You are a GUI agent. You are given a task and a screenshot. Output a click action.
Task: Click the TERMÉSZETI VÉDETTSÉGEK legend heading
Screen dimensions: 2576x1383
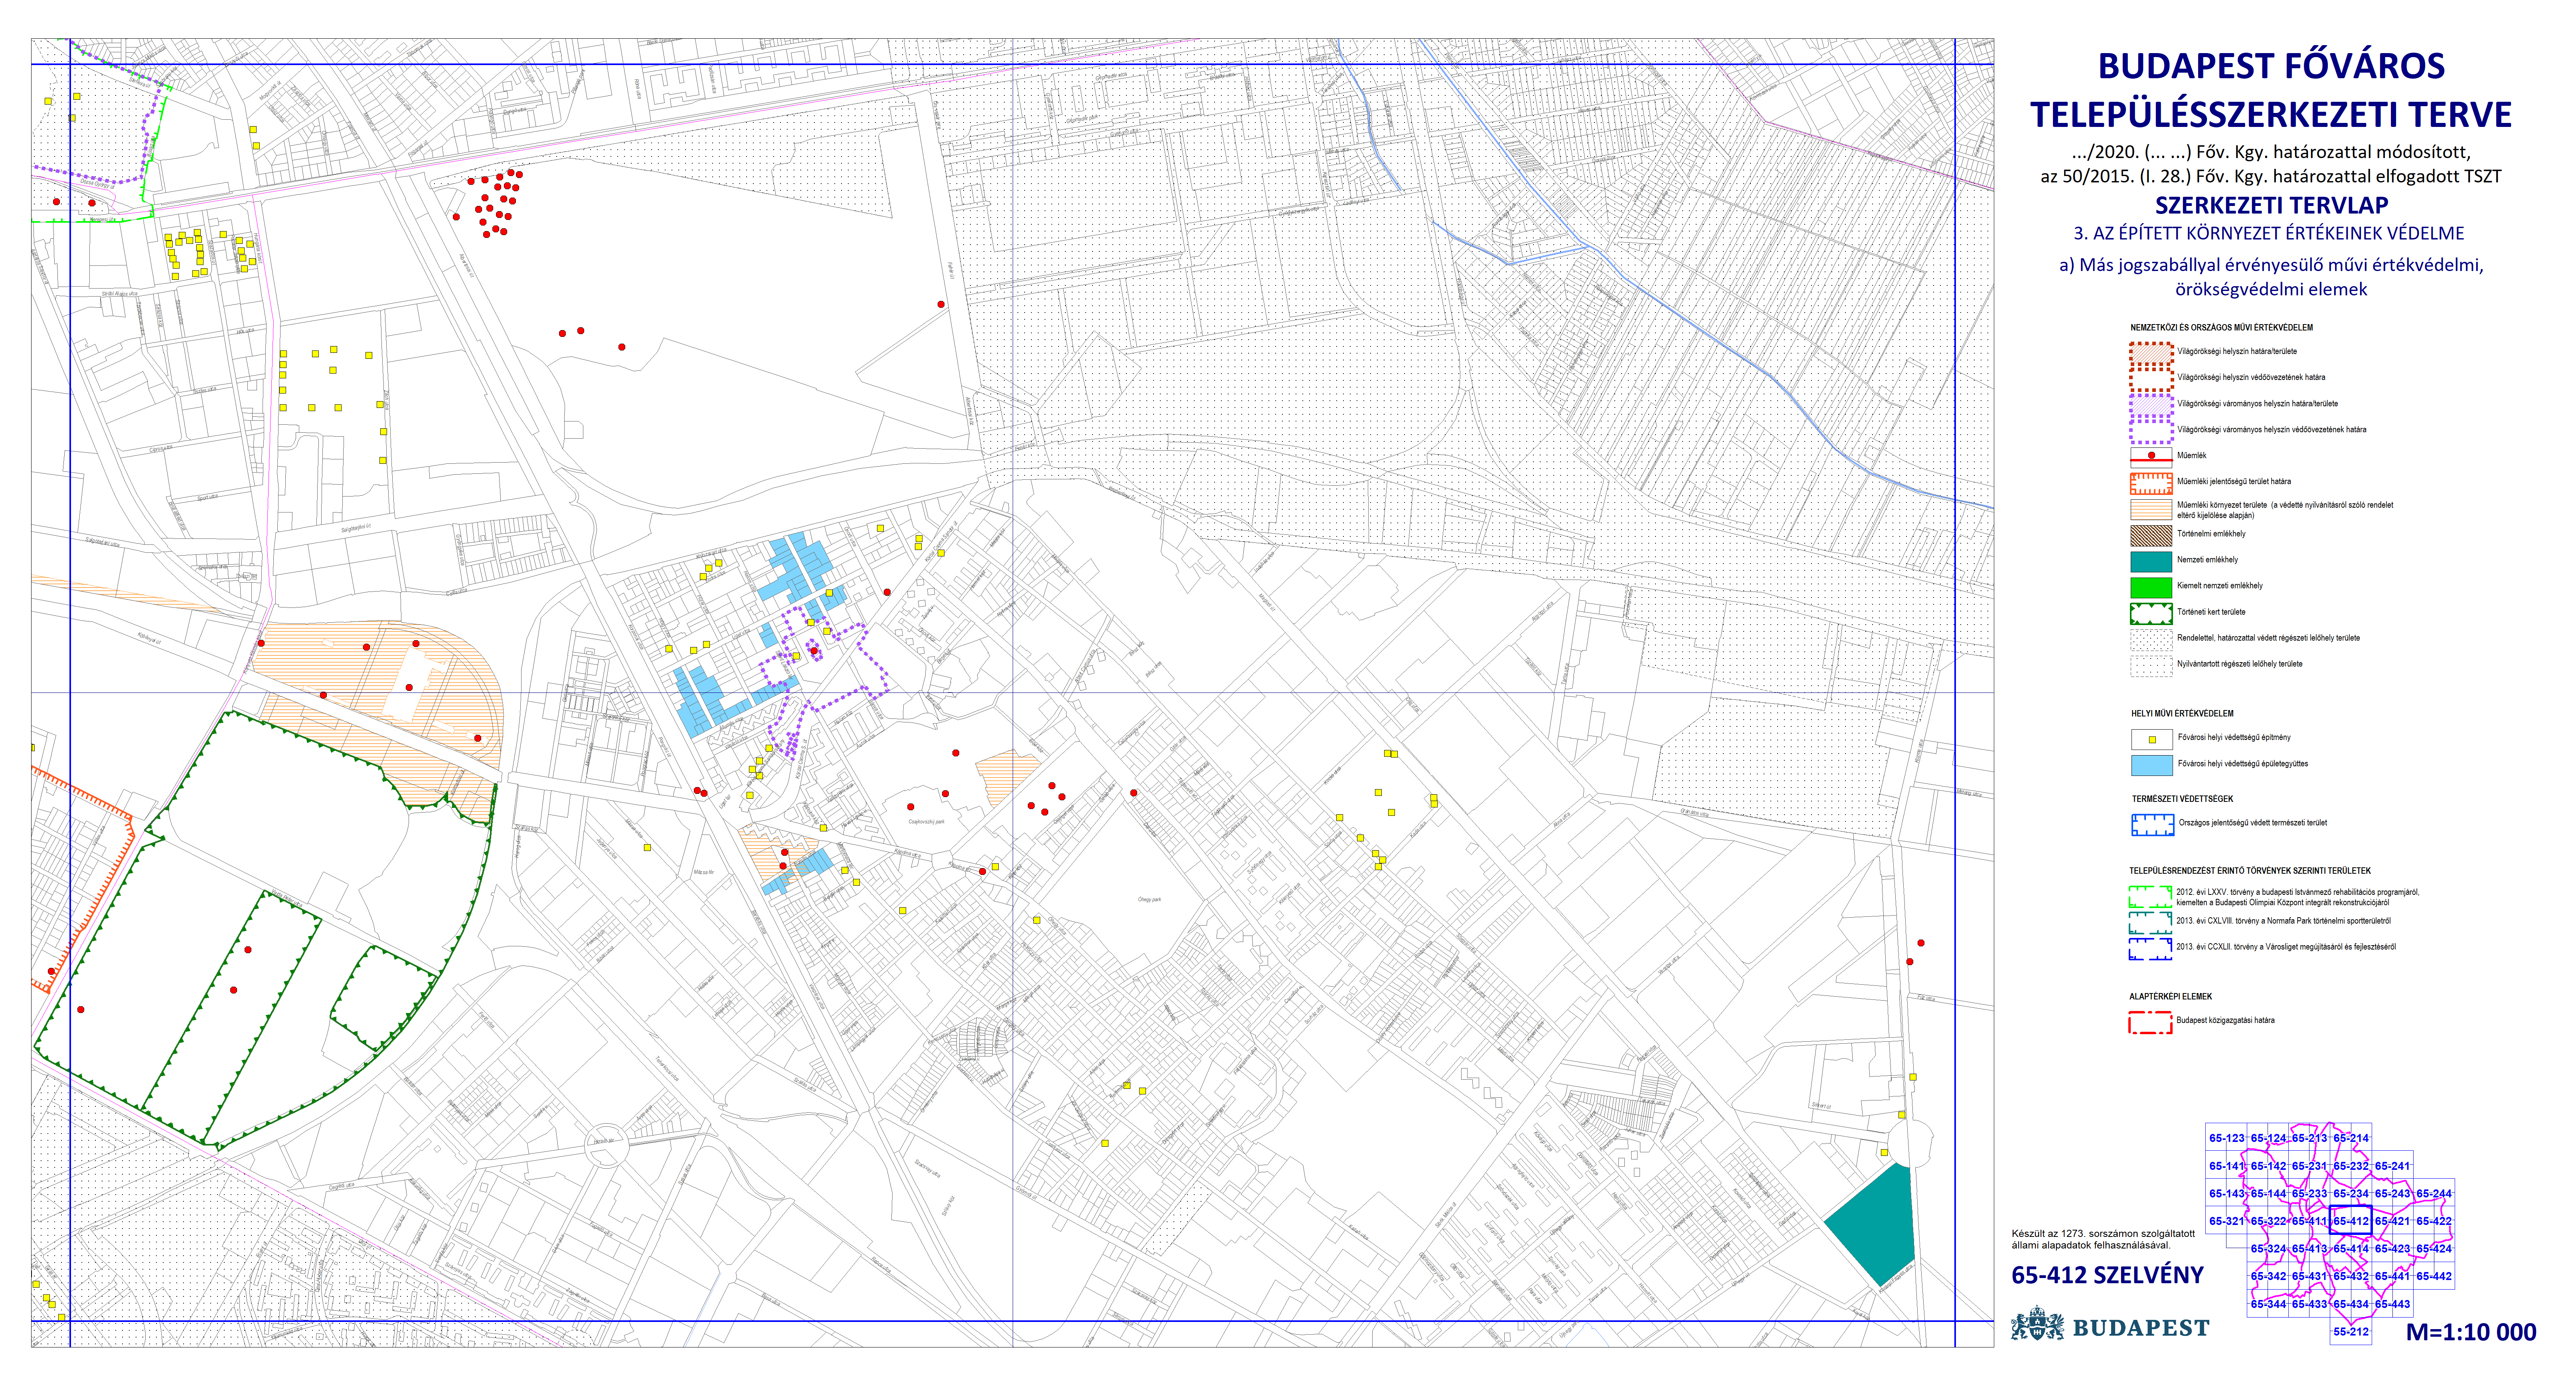tap(2182, 799)
